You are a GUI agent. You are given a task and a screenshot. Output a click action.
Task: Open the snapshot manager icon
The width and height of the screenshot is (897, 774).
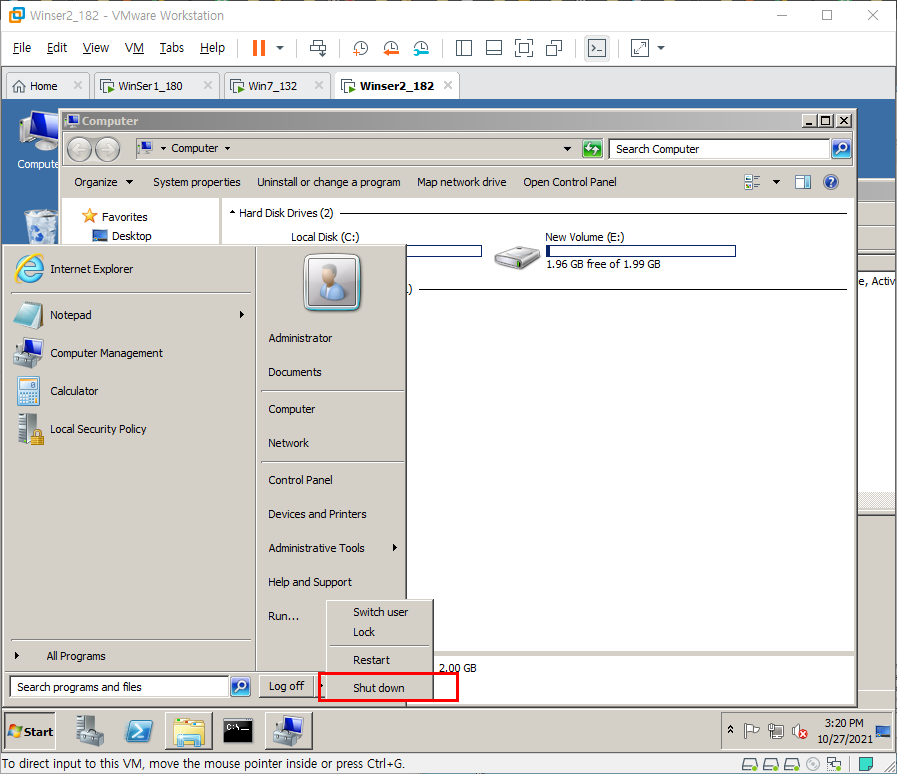tap(421, 48)
